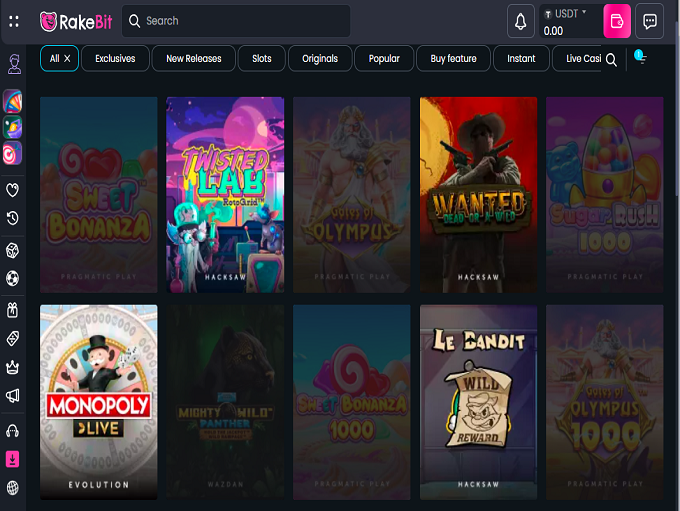Image resolution: width=680 pixels, height=511 pixels.
Task: Open the sports soccer ball icon
Action: click(x=13, y=279)
